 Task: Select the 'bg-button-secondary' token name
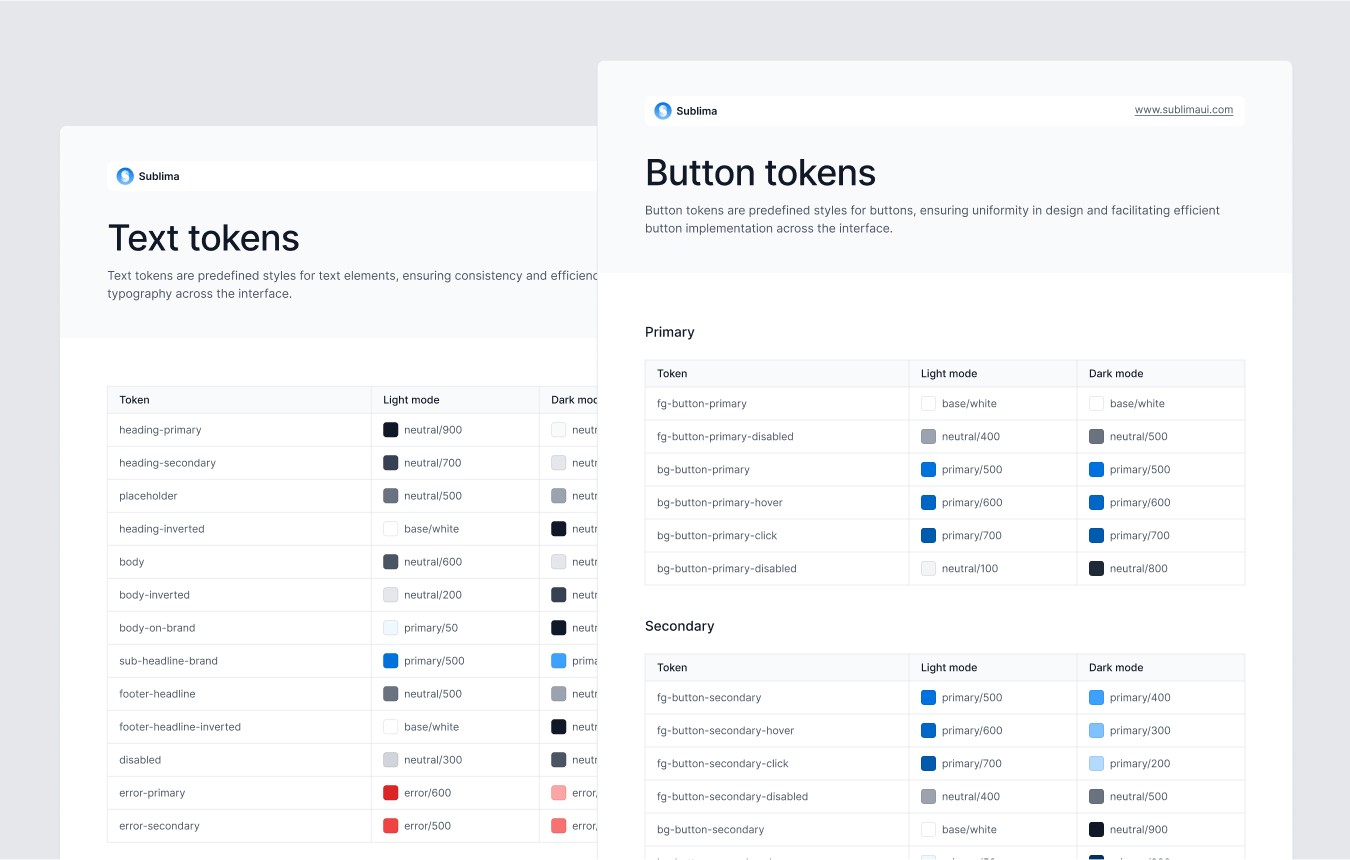711,830
